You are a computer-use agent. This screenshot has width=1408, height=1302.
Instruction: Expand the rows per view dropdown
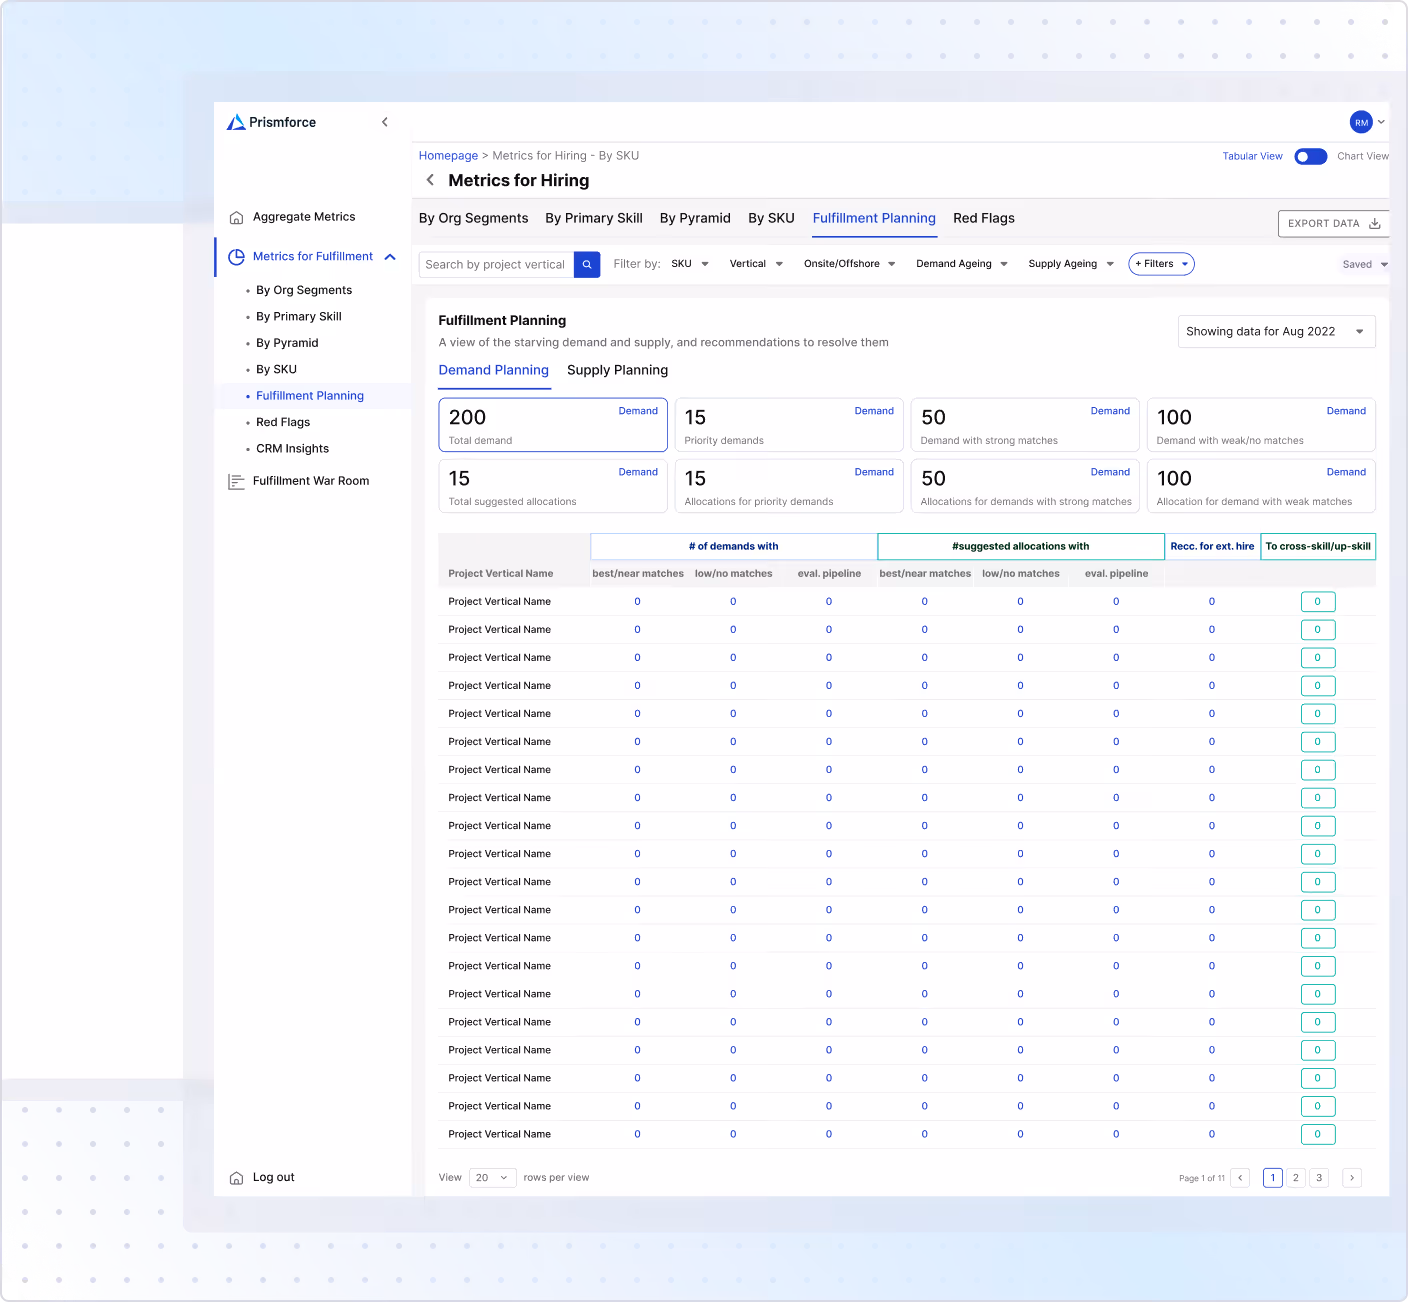pyautogui.click(x=491, y=1178)
